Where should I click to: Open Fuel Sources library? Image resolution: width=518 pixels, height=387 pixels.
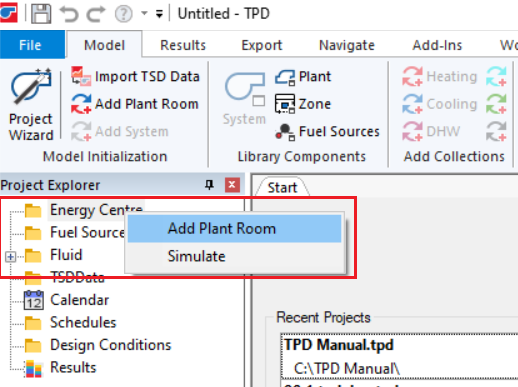[327, 132]
